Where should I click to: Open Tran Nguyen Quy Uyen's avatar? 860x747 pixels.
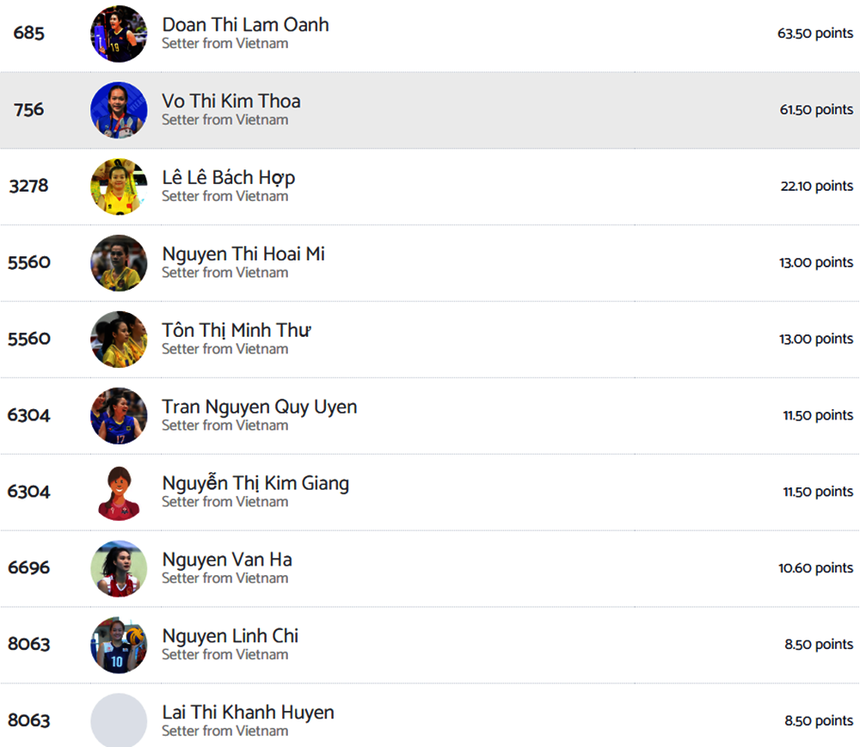(119, 416)
